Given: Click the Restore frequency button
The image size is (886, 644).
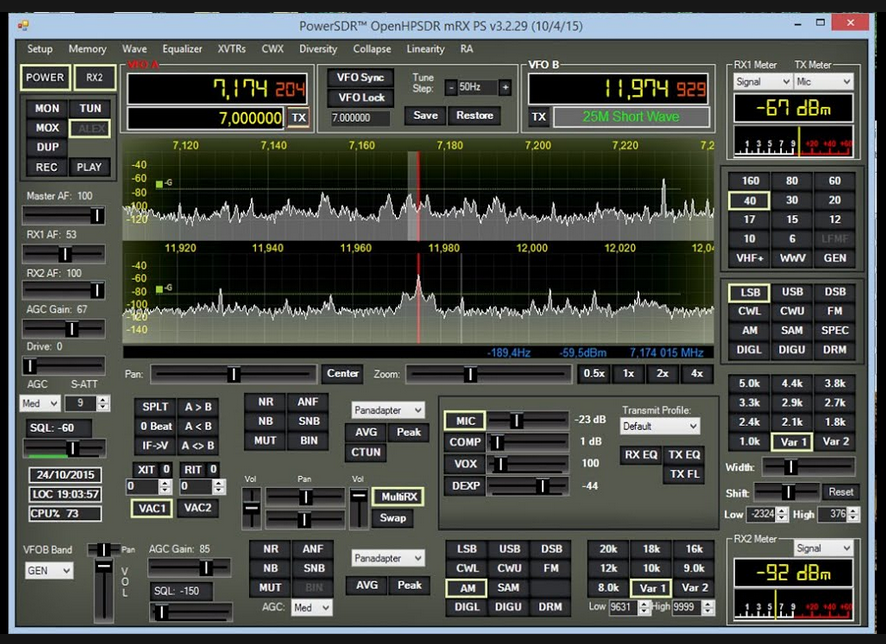Looking at the screenshot, I should point(475,116).
